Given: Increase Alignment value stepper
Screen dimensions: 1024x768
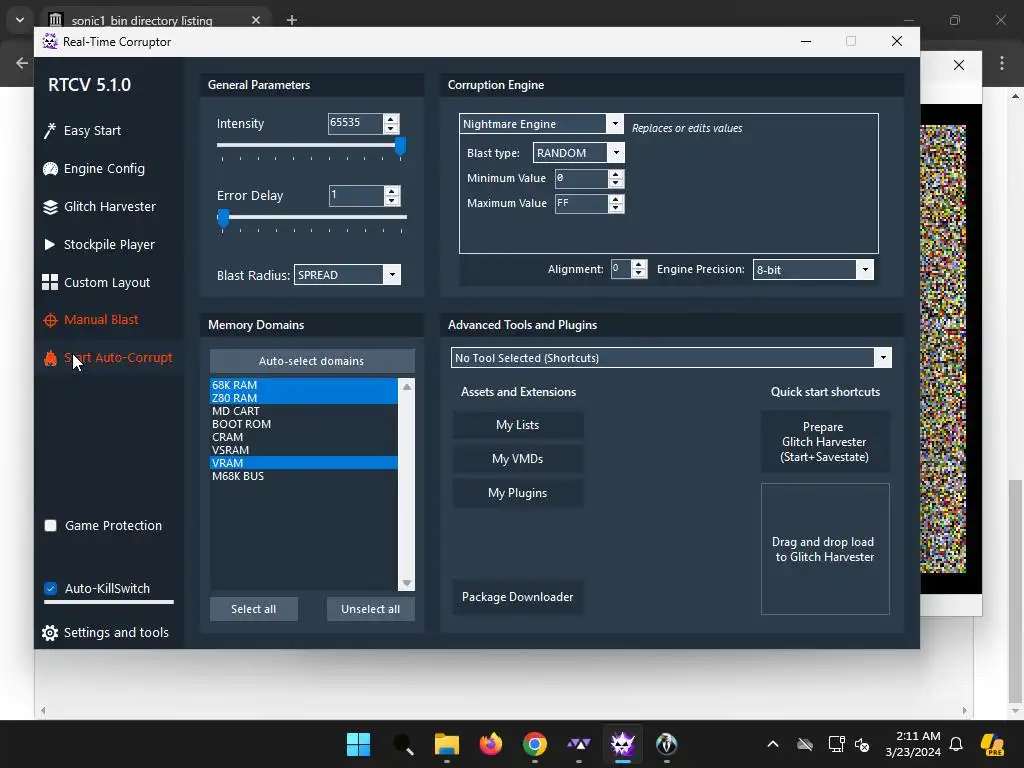Looking at the screenshot, I should [639, 264].
